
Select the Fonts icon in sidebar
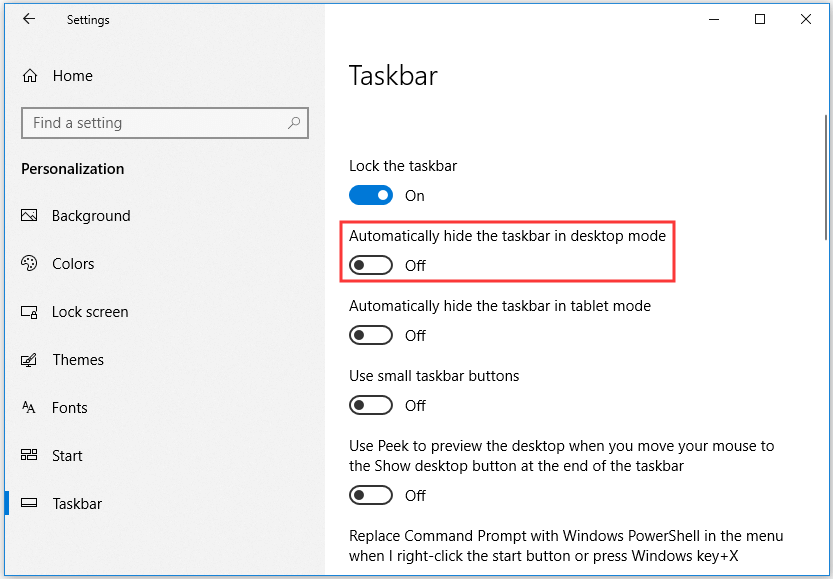pos(30,407)
